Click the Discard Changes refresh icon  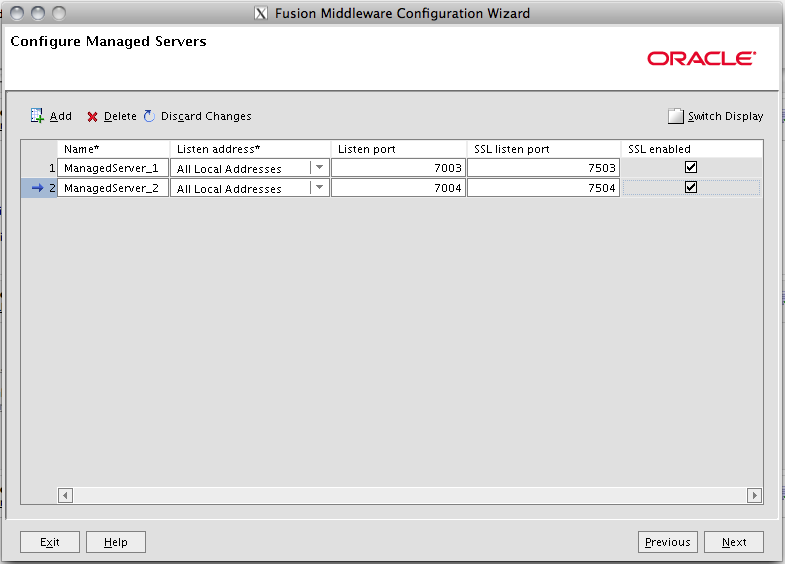[149, 116]
